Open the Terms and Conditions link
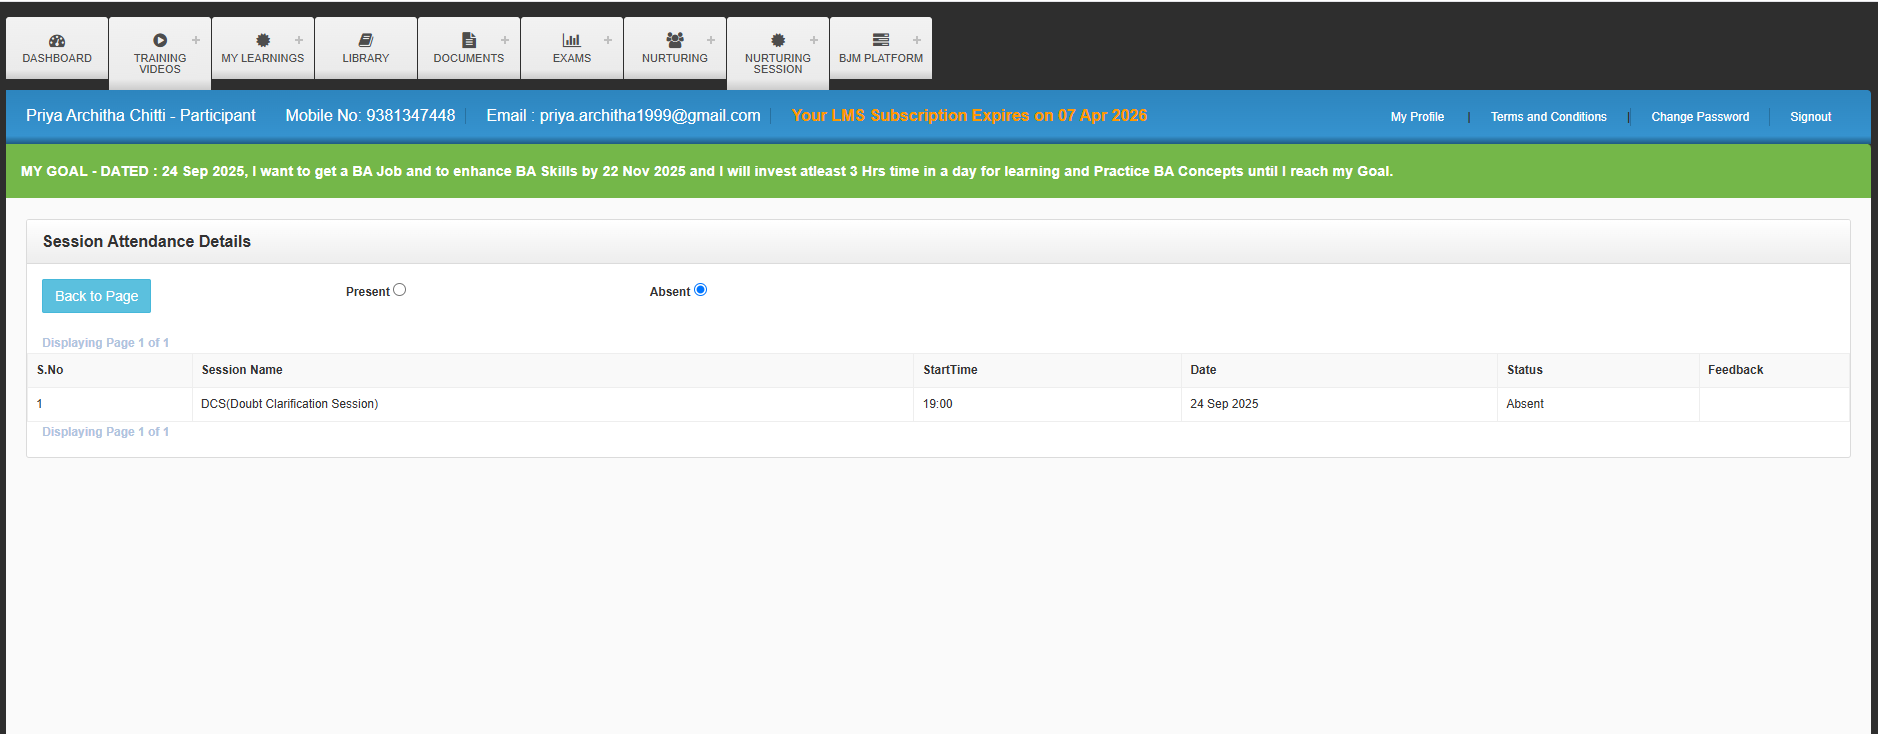This screenshot has width=1878, height=734. (x=1548, y=117)
